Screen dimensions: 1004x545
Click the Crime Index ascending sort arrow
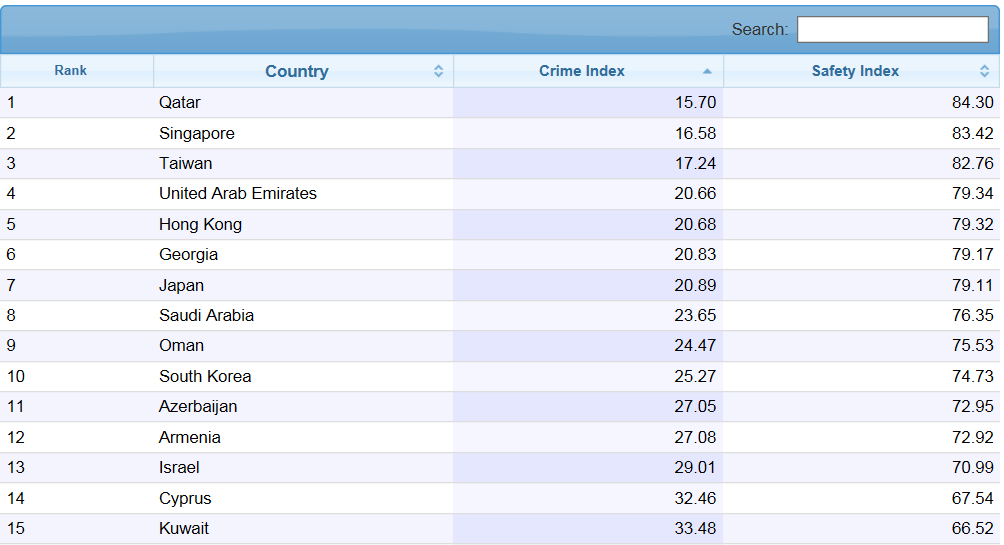(x=707, y=71)
